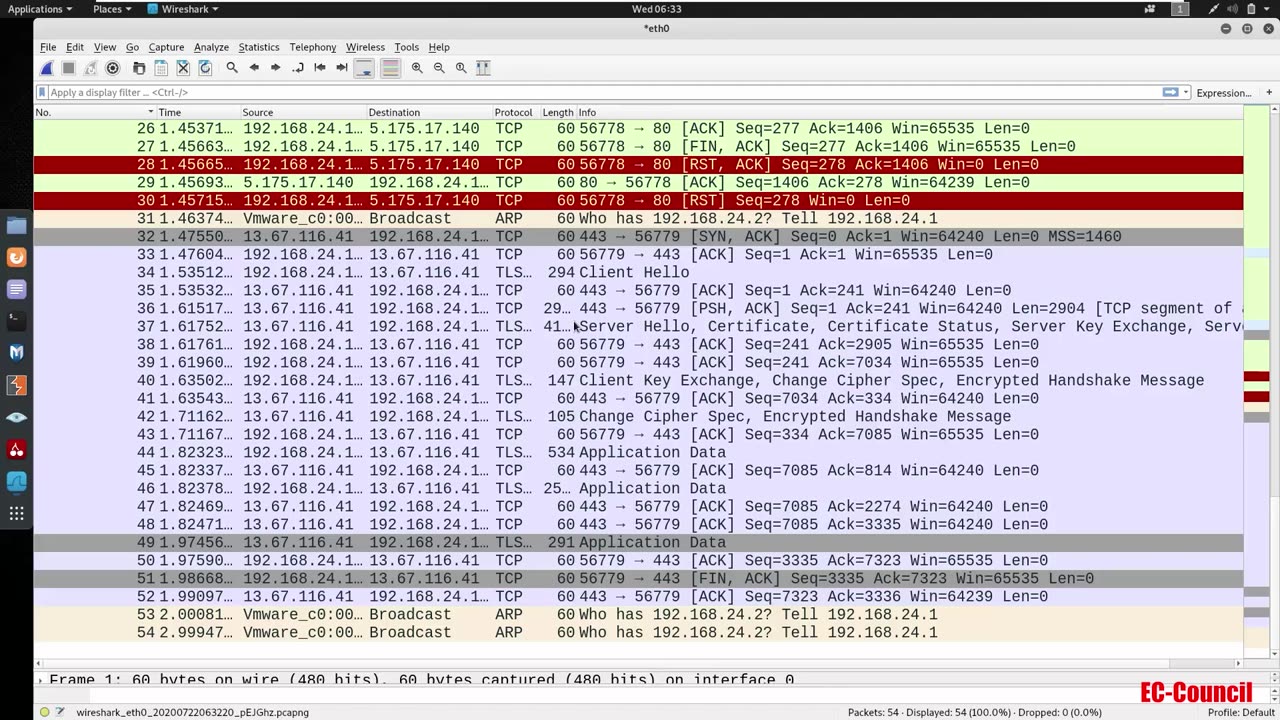The width and height of the screenshot is (1280, 720).
Task: Sort packets by the No. column header
Action: 95,112
